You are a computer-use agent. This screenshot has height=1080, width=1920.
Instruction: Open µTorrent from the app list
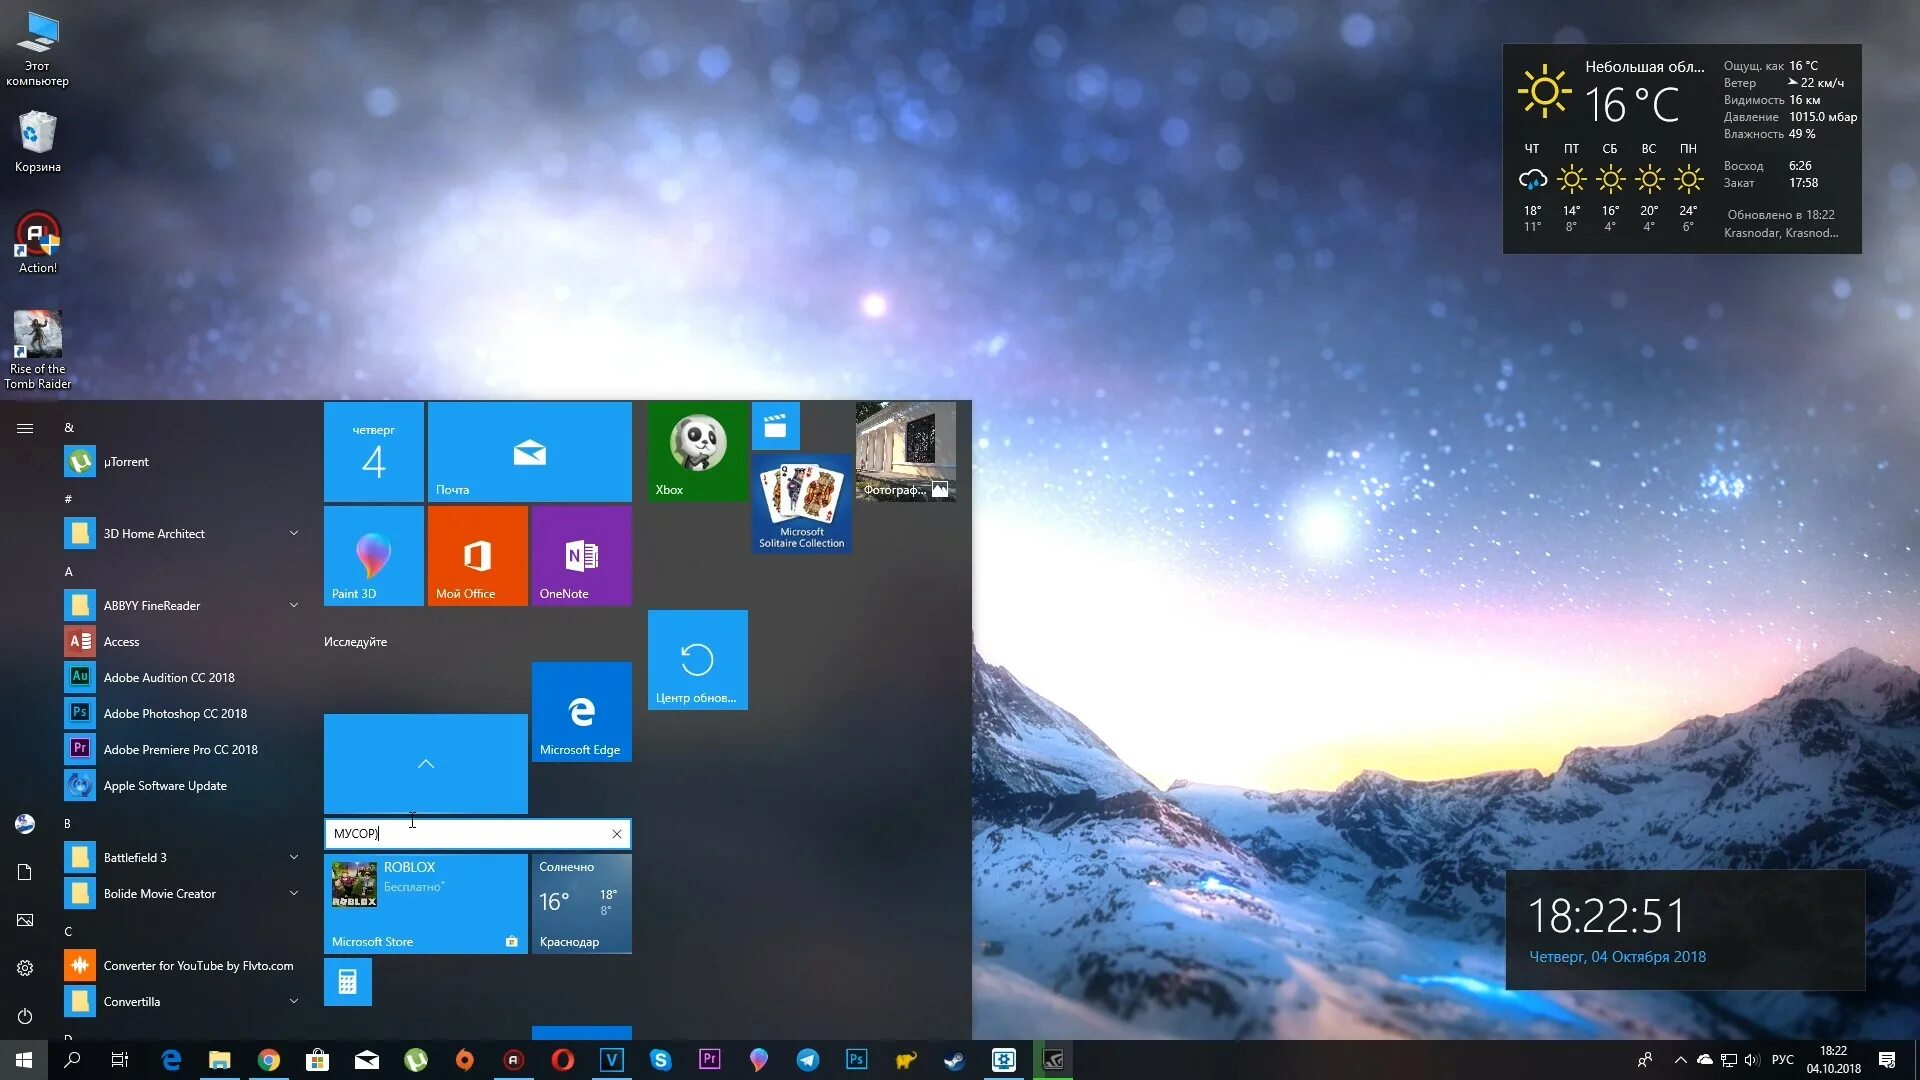point(180,462)
